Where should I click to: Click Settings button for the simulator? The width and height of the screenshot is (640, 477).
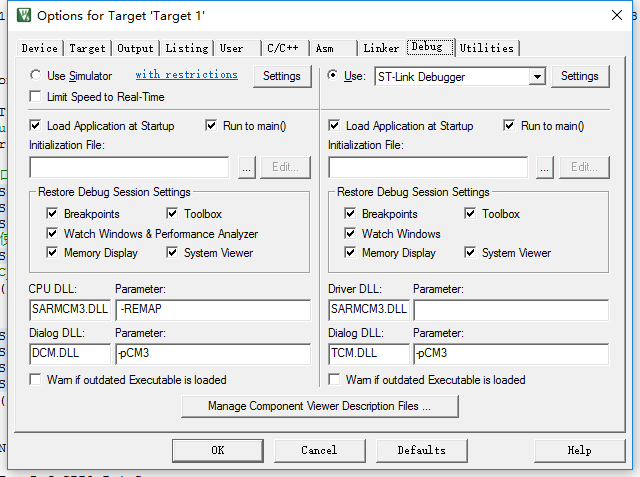click(281, 76)
